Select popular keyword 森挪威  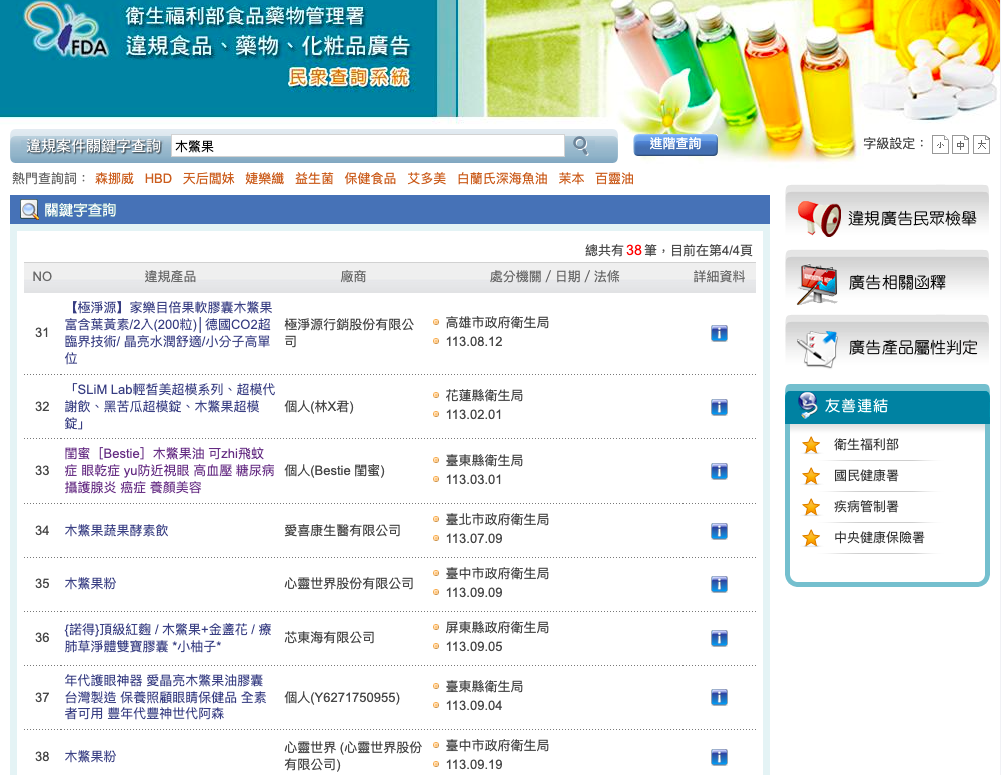click(x=114, y=179)
